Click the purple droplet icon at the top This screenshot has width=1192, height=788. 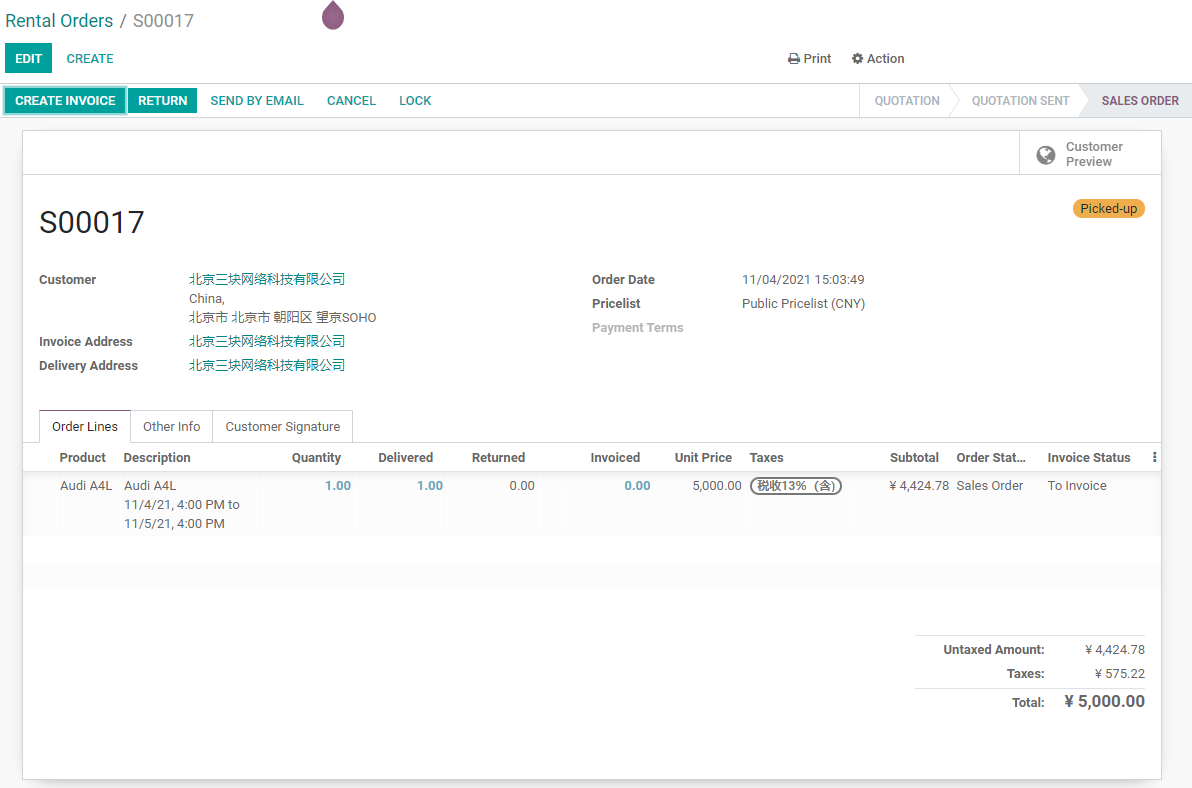click(333, 15)
